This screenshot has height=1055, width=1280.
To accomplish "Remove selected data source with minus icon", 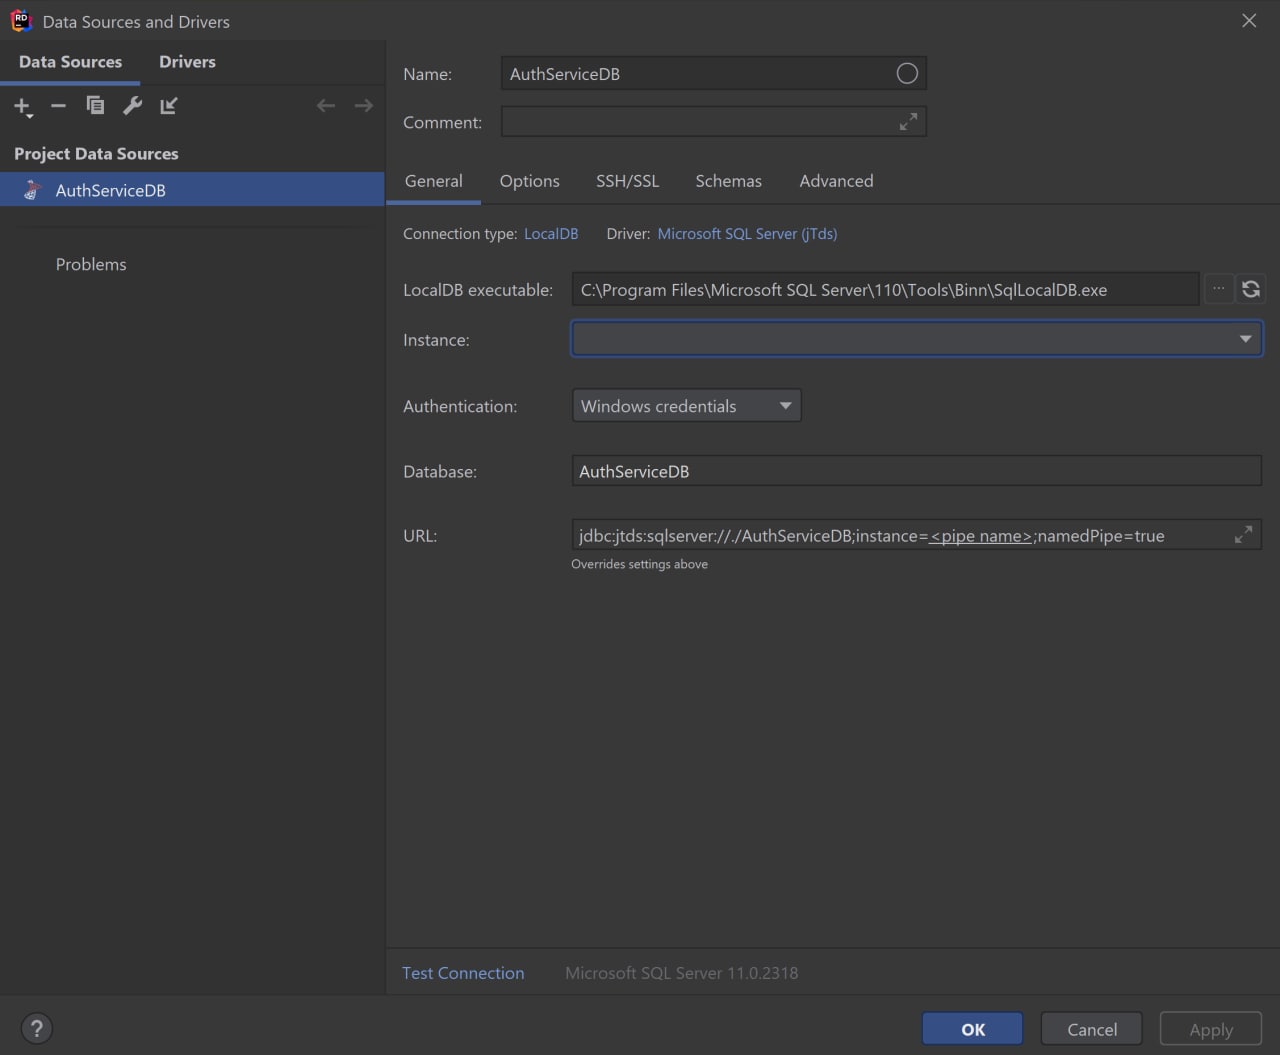I will click(x=58, y=106).
